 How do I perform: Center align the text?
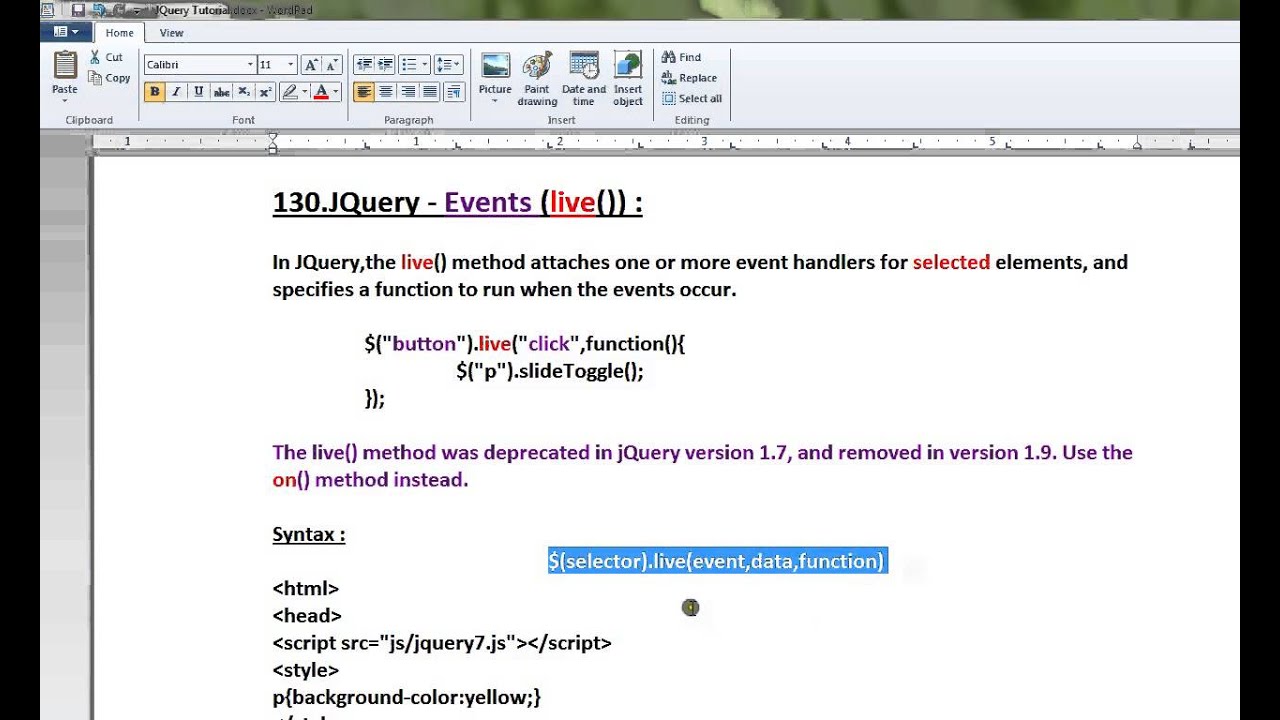click(385, 92)
